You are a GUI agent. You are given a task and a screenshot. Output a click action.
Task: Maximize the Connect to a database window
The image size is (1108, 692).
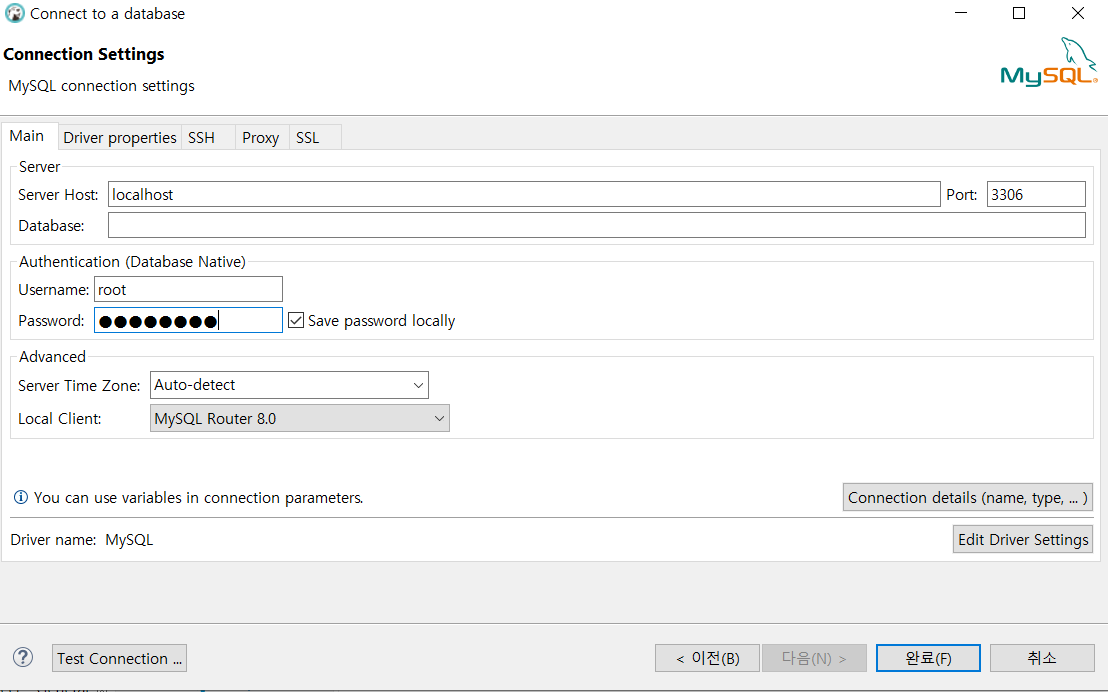[1019, 13]
